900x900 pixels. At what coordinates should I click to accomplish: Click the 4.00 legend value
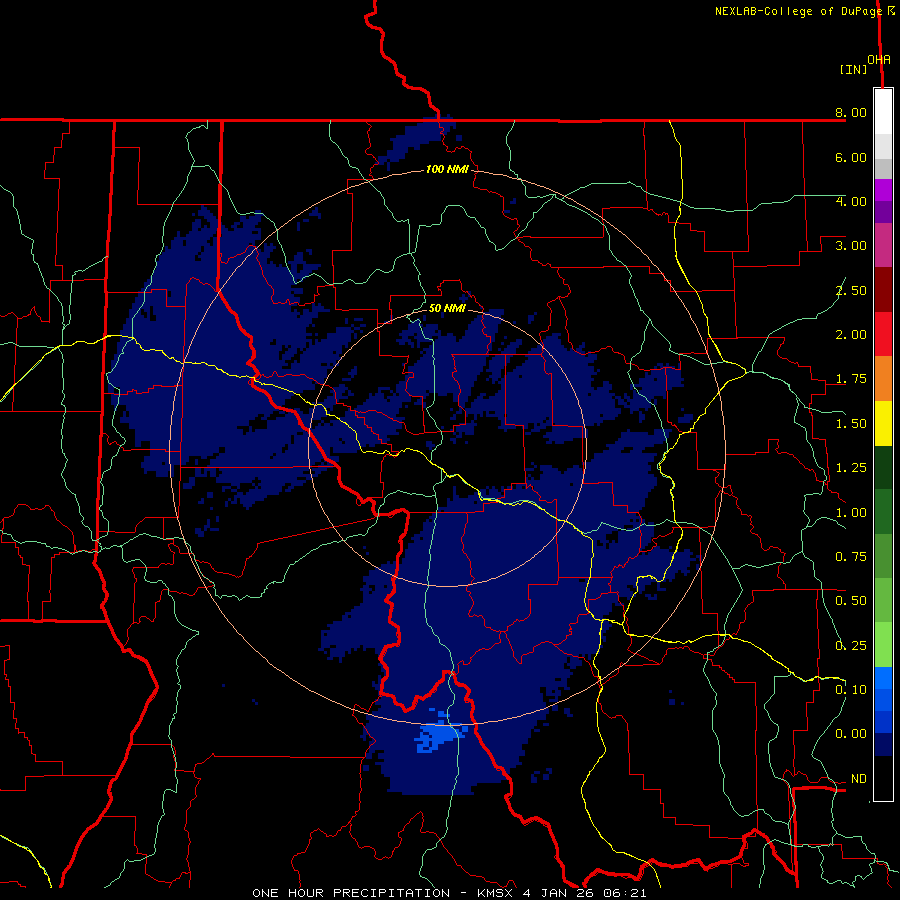851,201
